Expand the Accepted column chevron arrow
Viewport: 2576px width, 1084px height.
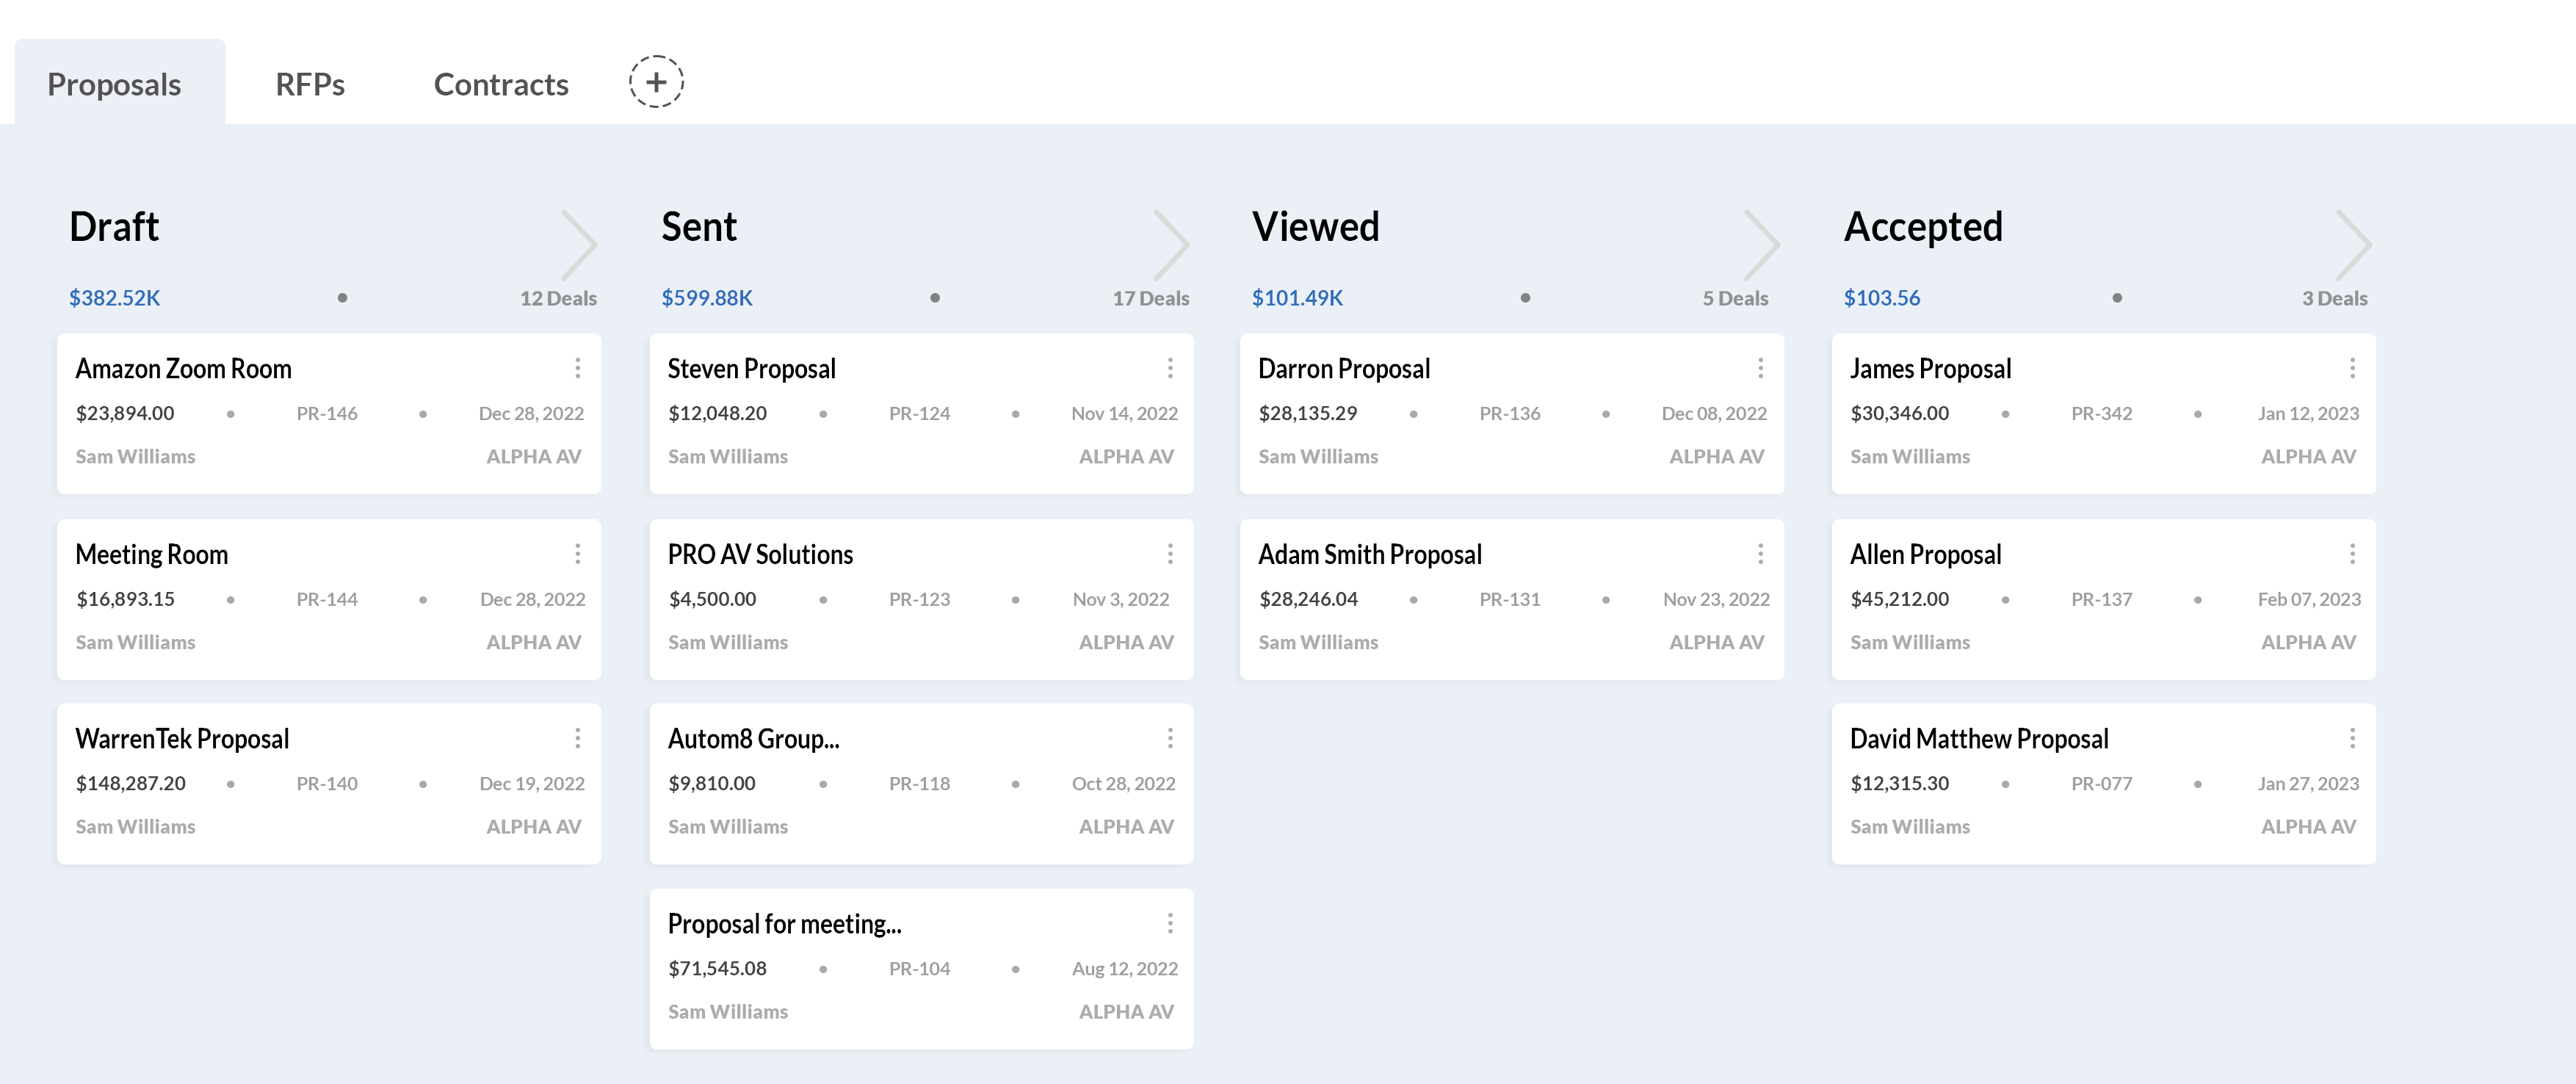point(2353,245)
